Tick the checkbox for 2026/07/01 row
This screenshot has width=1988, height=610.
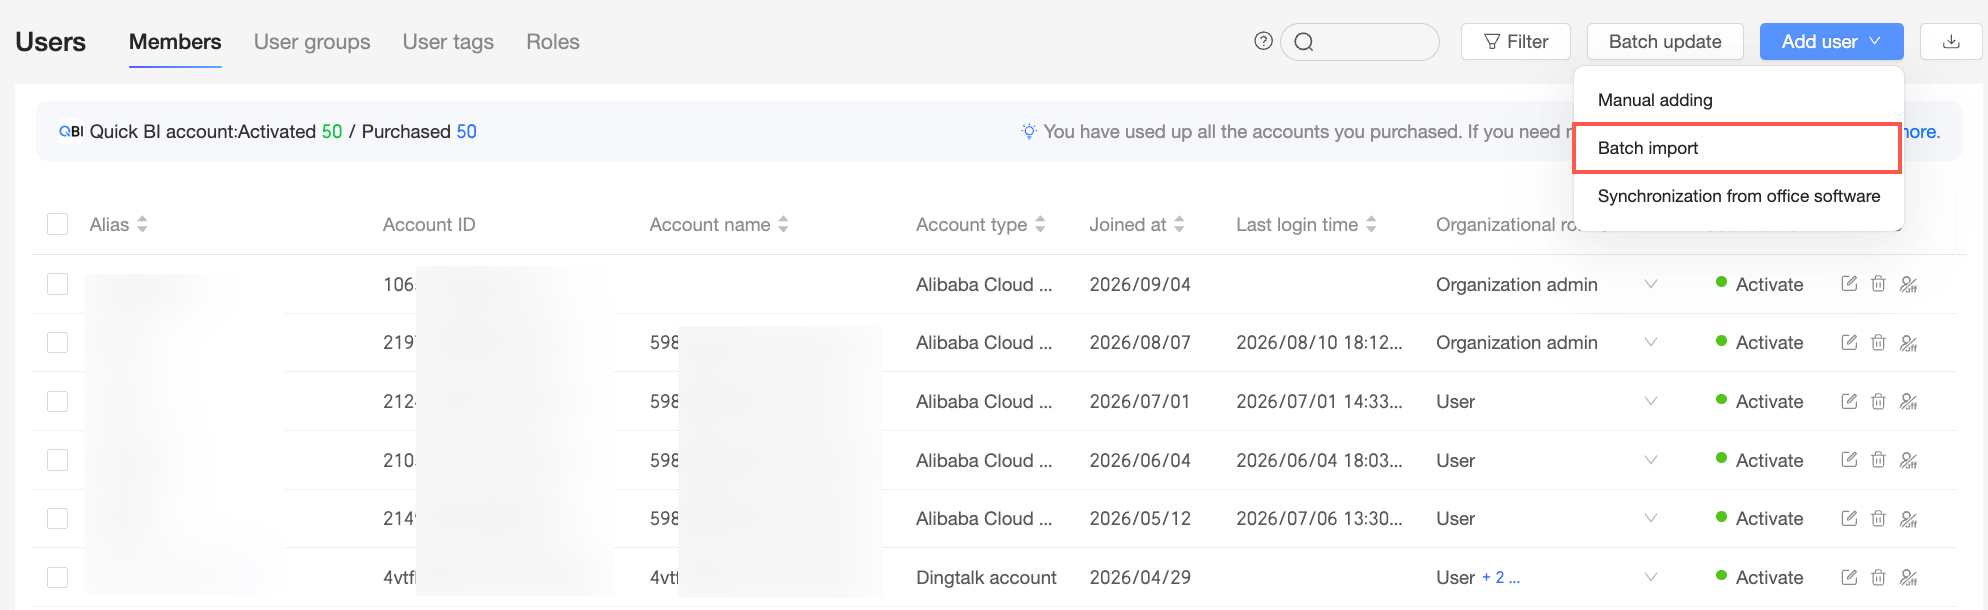[58, 401]
